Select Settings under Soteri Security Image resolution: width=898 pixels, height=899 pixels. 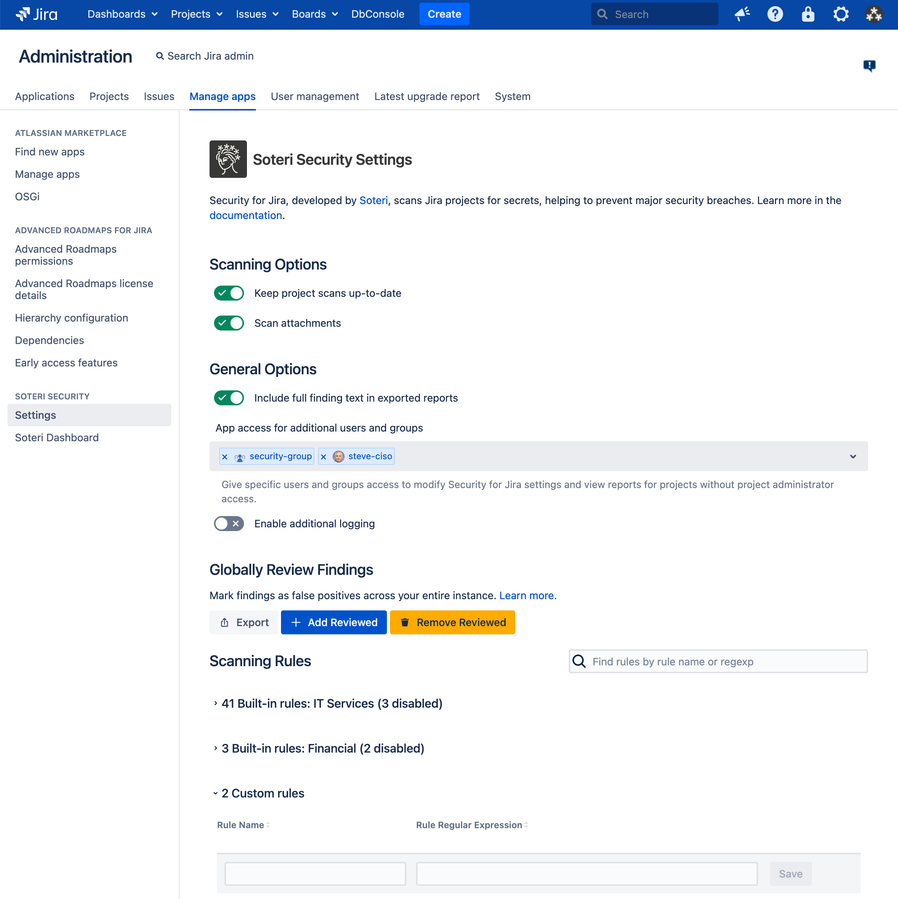pos(89,415)
